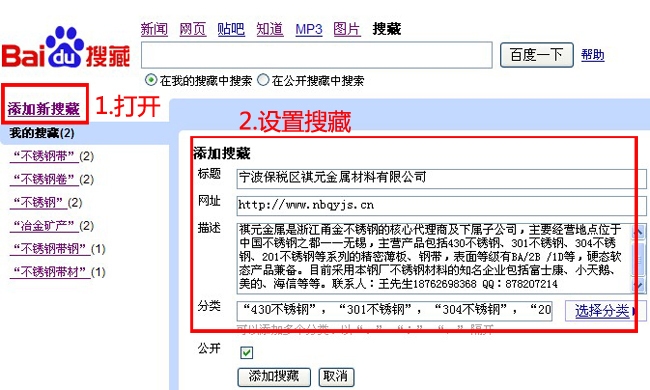Click the 网址 URL input field
650x390 pixels.
click(441, 206)
